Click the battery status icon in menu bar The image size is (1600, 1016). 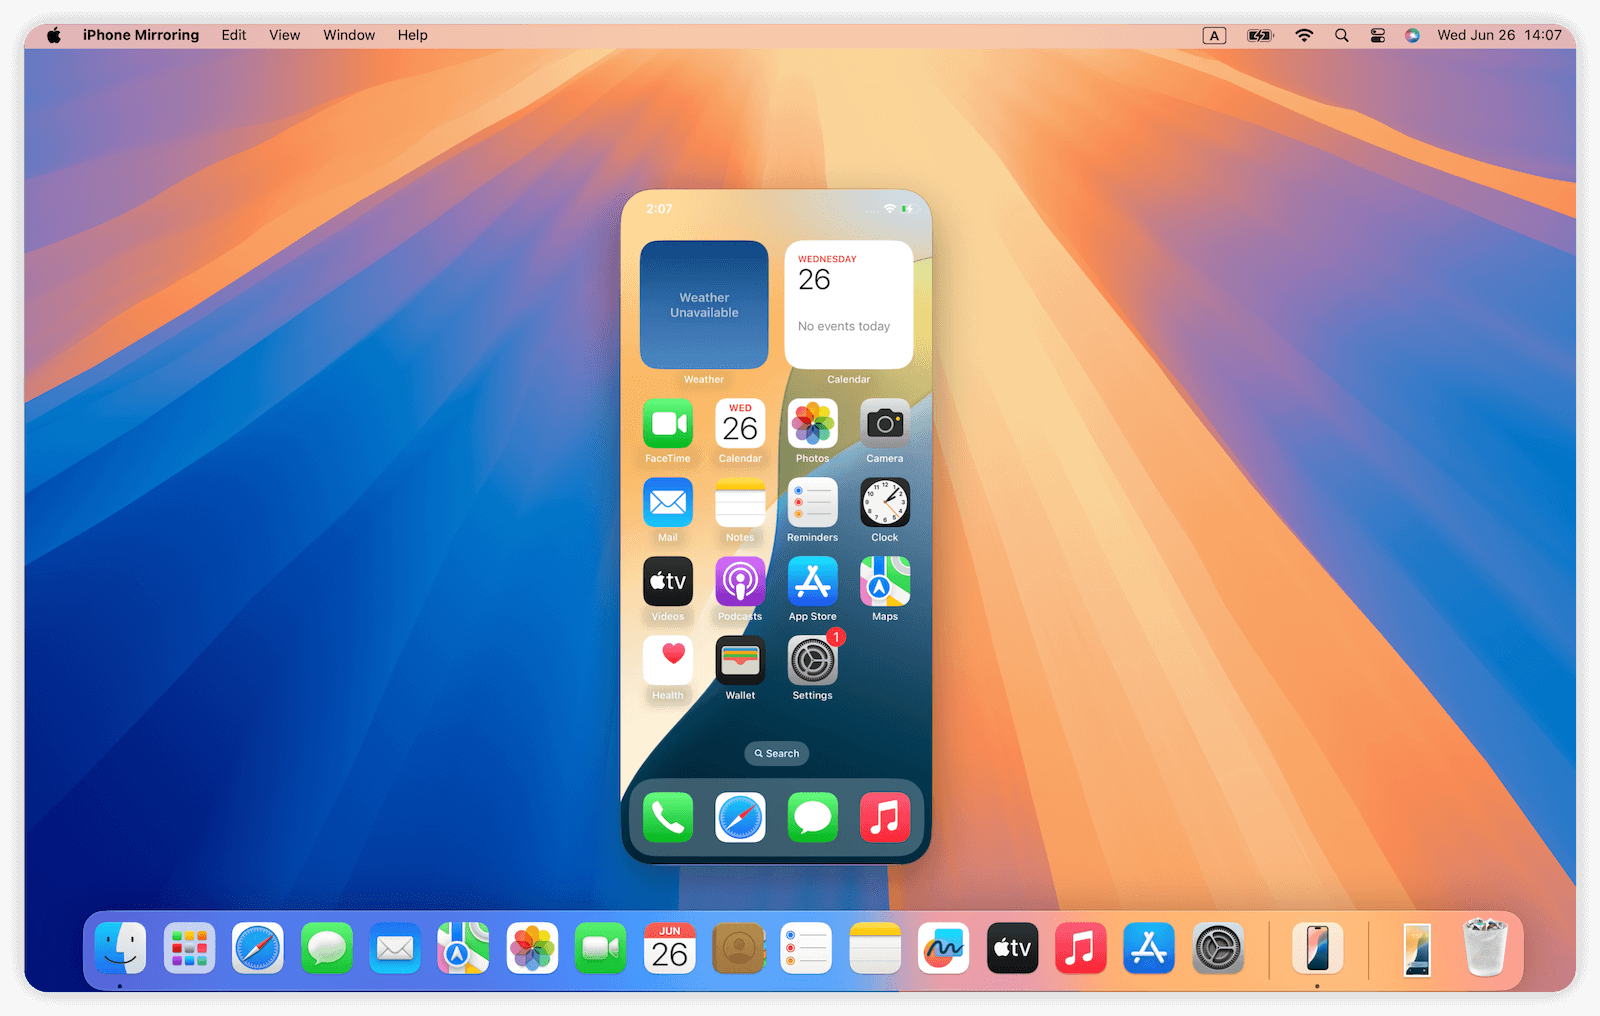click(1260, 35)
